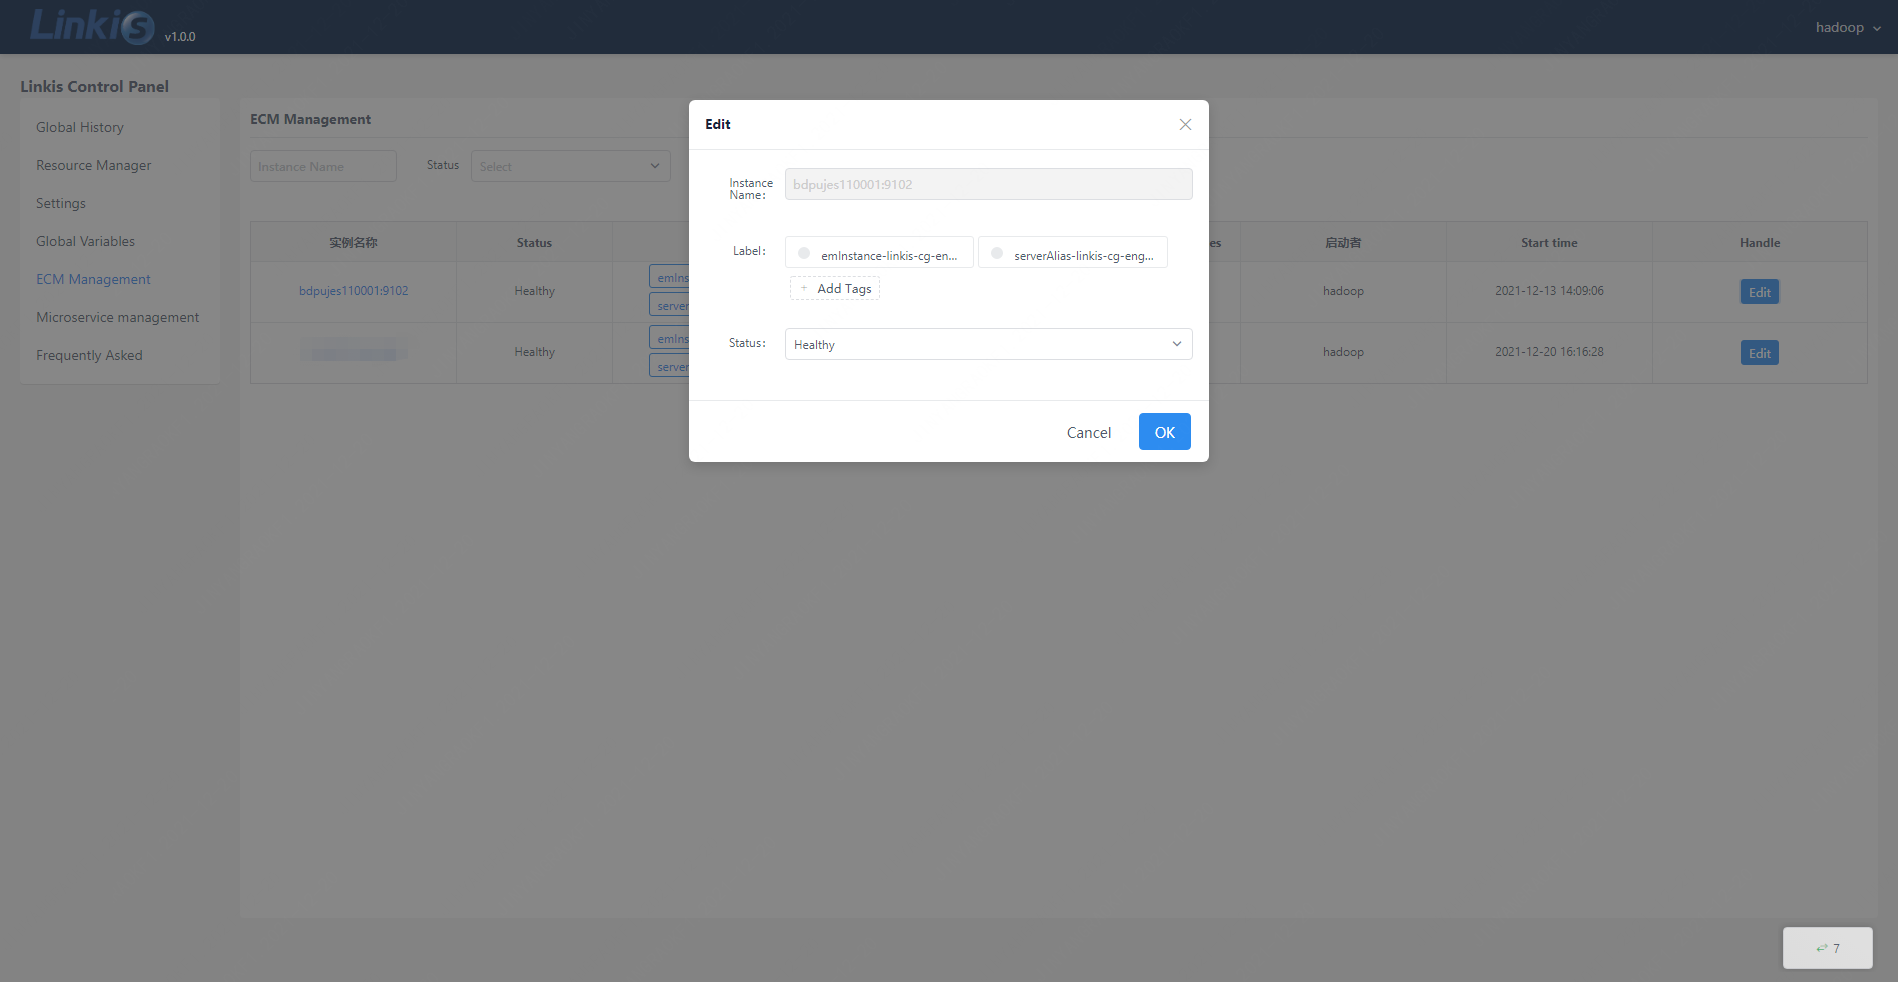
Task: Open the Status filter Select dropdown
Action: (570, 166)
